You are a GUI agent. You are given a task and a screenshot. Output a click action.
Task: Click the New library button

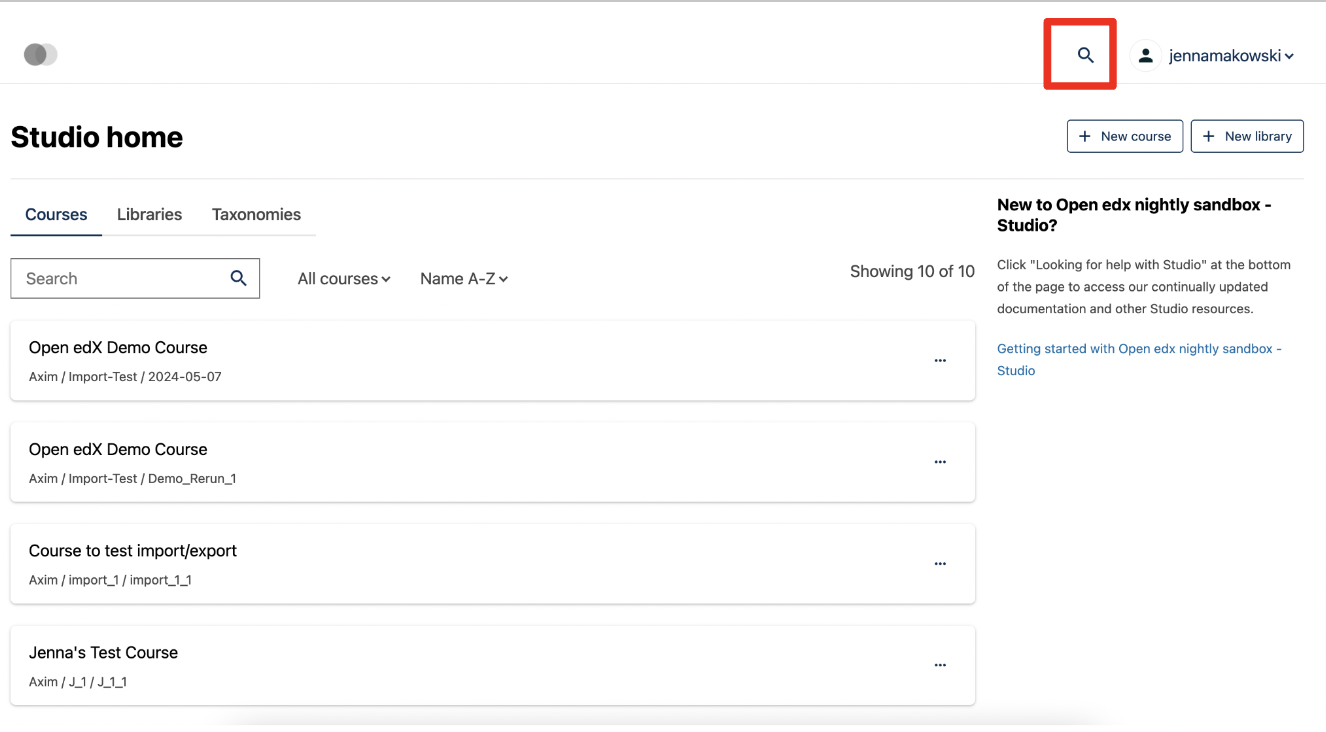[x=1247, y=137]
